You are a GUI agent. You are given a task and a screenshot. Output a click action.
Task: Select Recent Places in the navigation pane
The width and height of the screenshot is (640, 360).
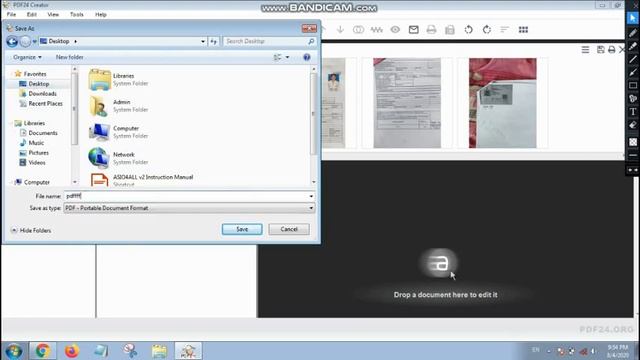click(45, 104)
